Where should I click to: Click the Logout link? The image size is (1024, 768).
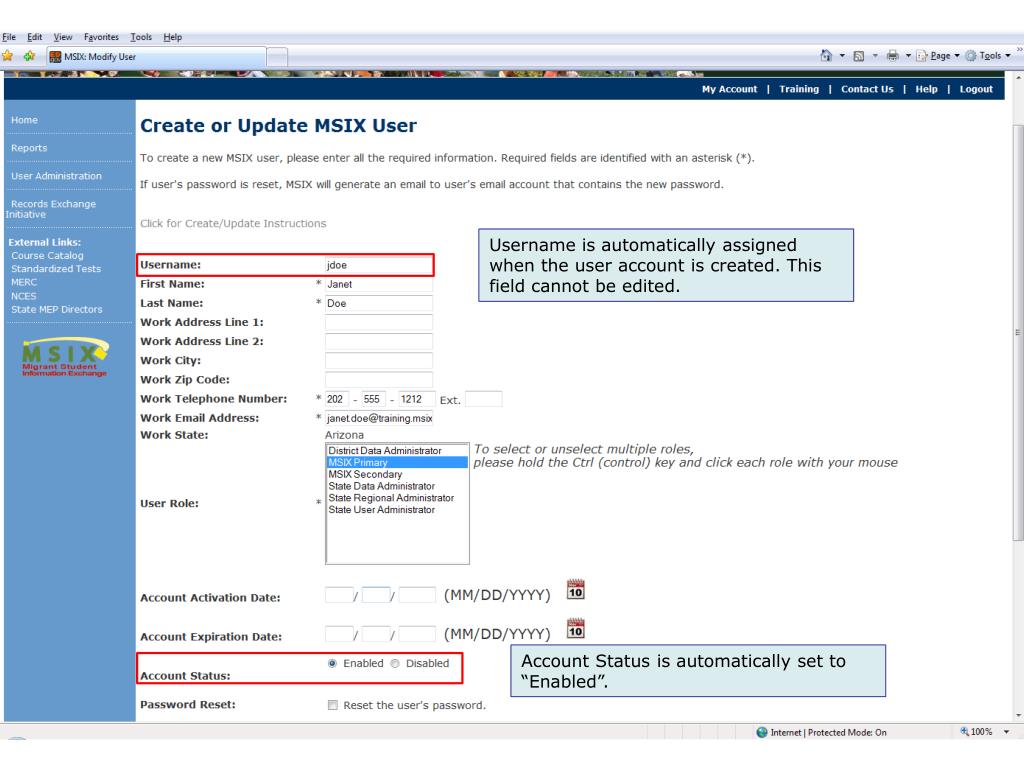tap(976, 89)
